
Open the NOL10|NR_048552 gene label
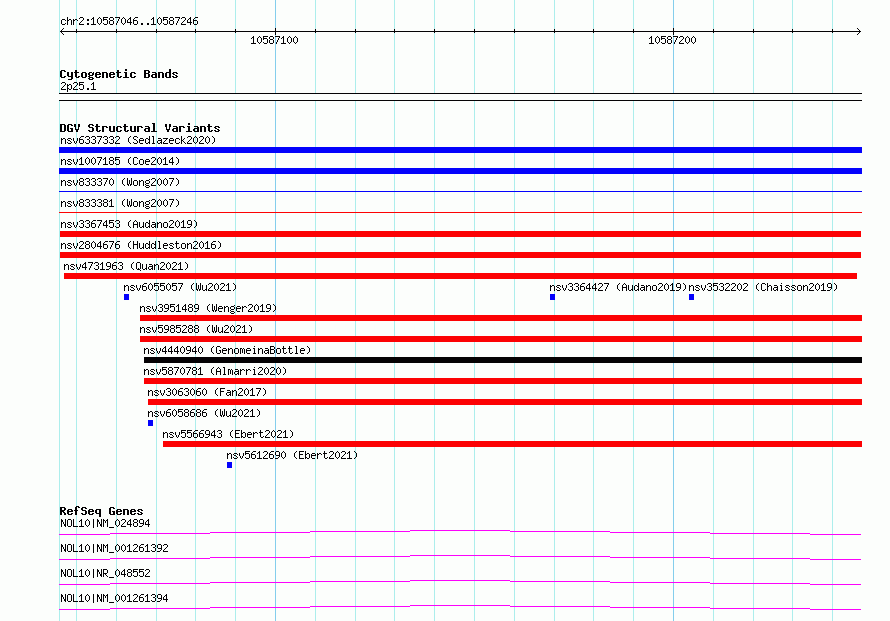[x=105, y=573]
